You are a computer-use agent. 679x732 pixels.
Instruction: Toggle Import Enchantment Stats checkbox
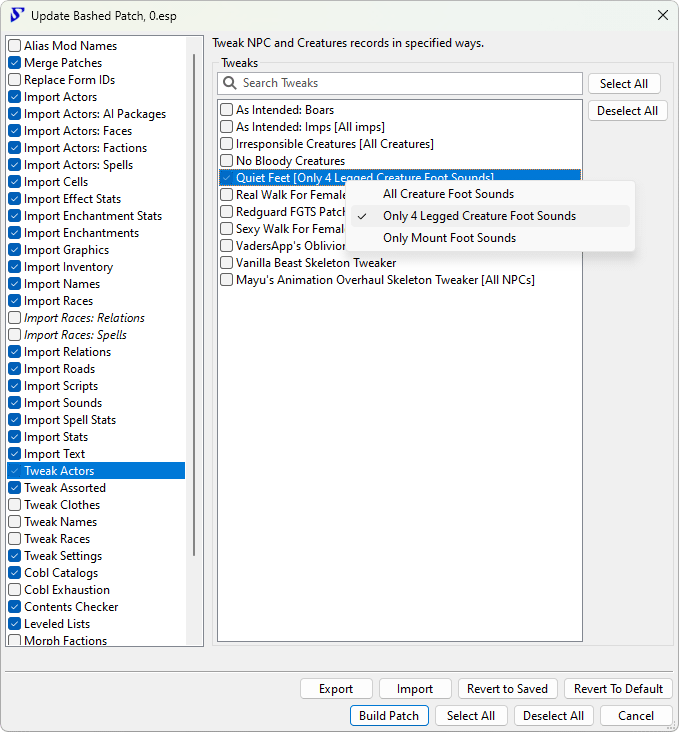pos(15,216)
